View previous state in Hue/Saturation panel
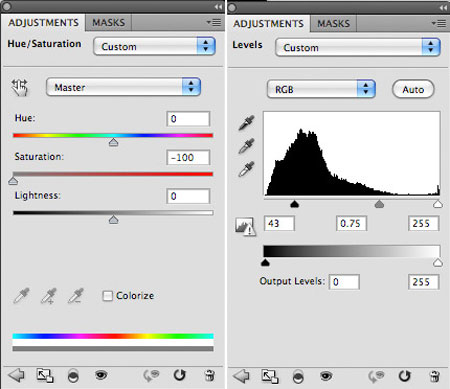450x389 pixels. click(151, 376)
